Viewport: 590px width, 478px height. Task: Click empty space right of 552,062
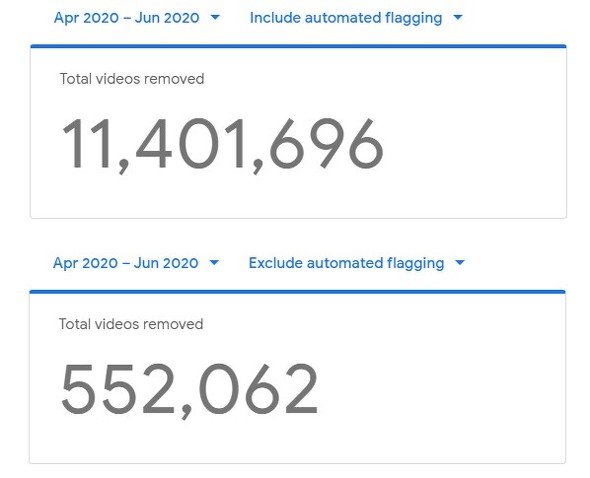[x=440, y=390]
